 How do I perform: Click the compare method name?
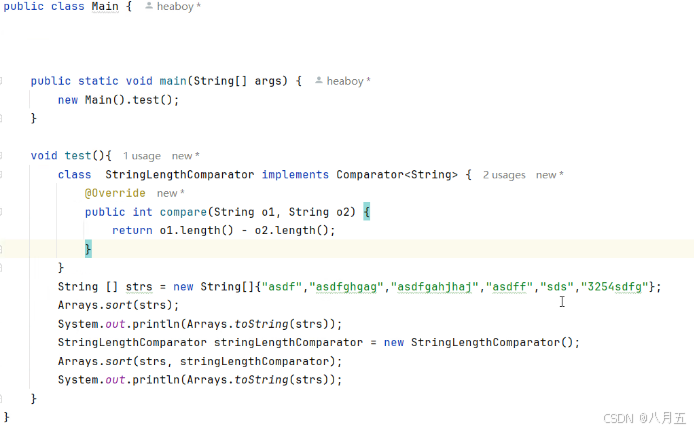click(183, 212)
